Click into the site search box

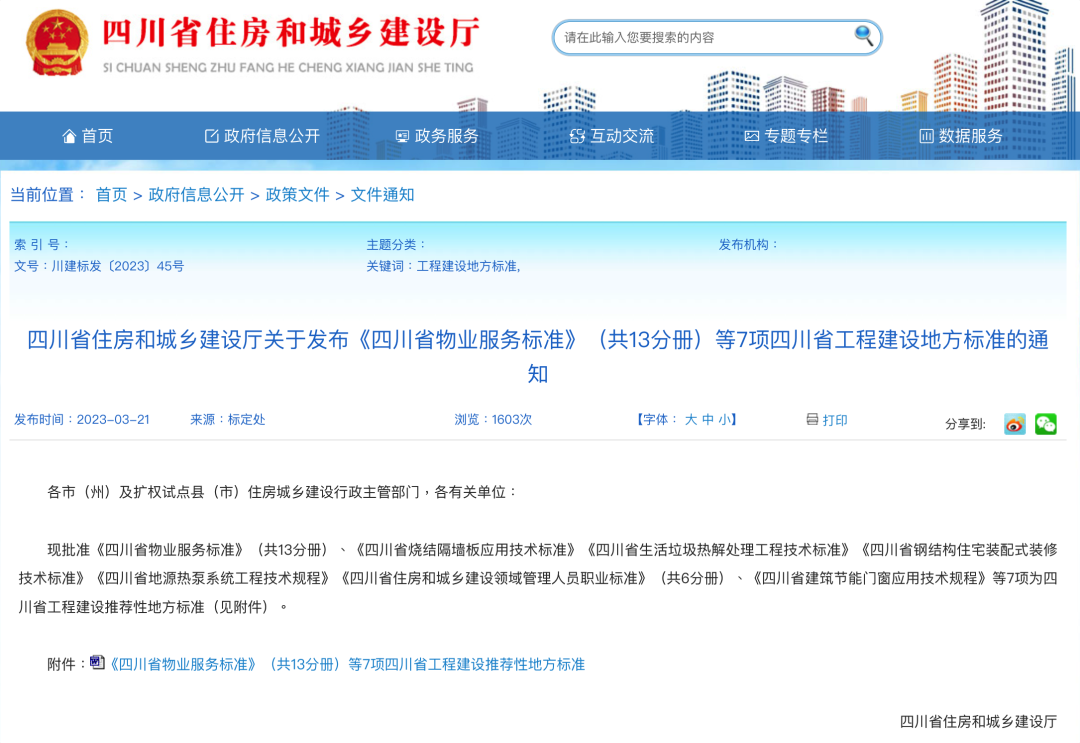pyautogui.click(x=700, y=38)
